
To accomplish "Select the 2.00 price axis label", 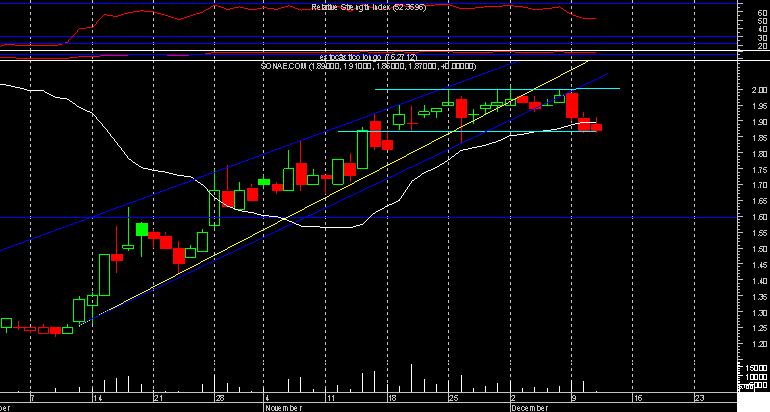I will pyautogui.click(x=760, y=90).
